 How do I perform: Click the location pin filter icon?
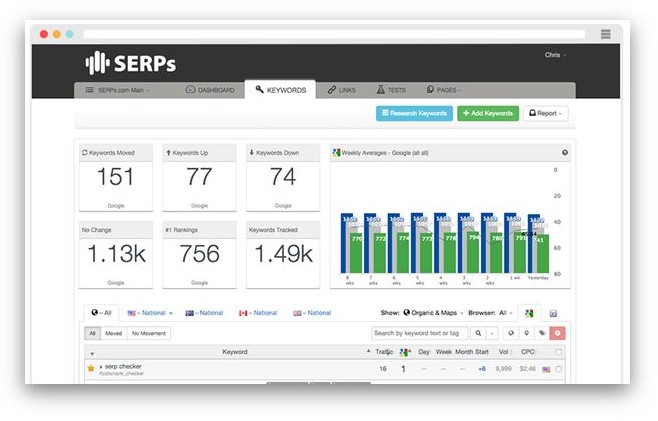click(x=526, y=333)
